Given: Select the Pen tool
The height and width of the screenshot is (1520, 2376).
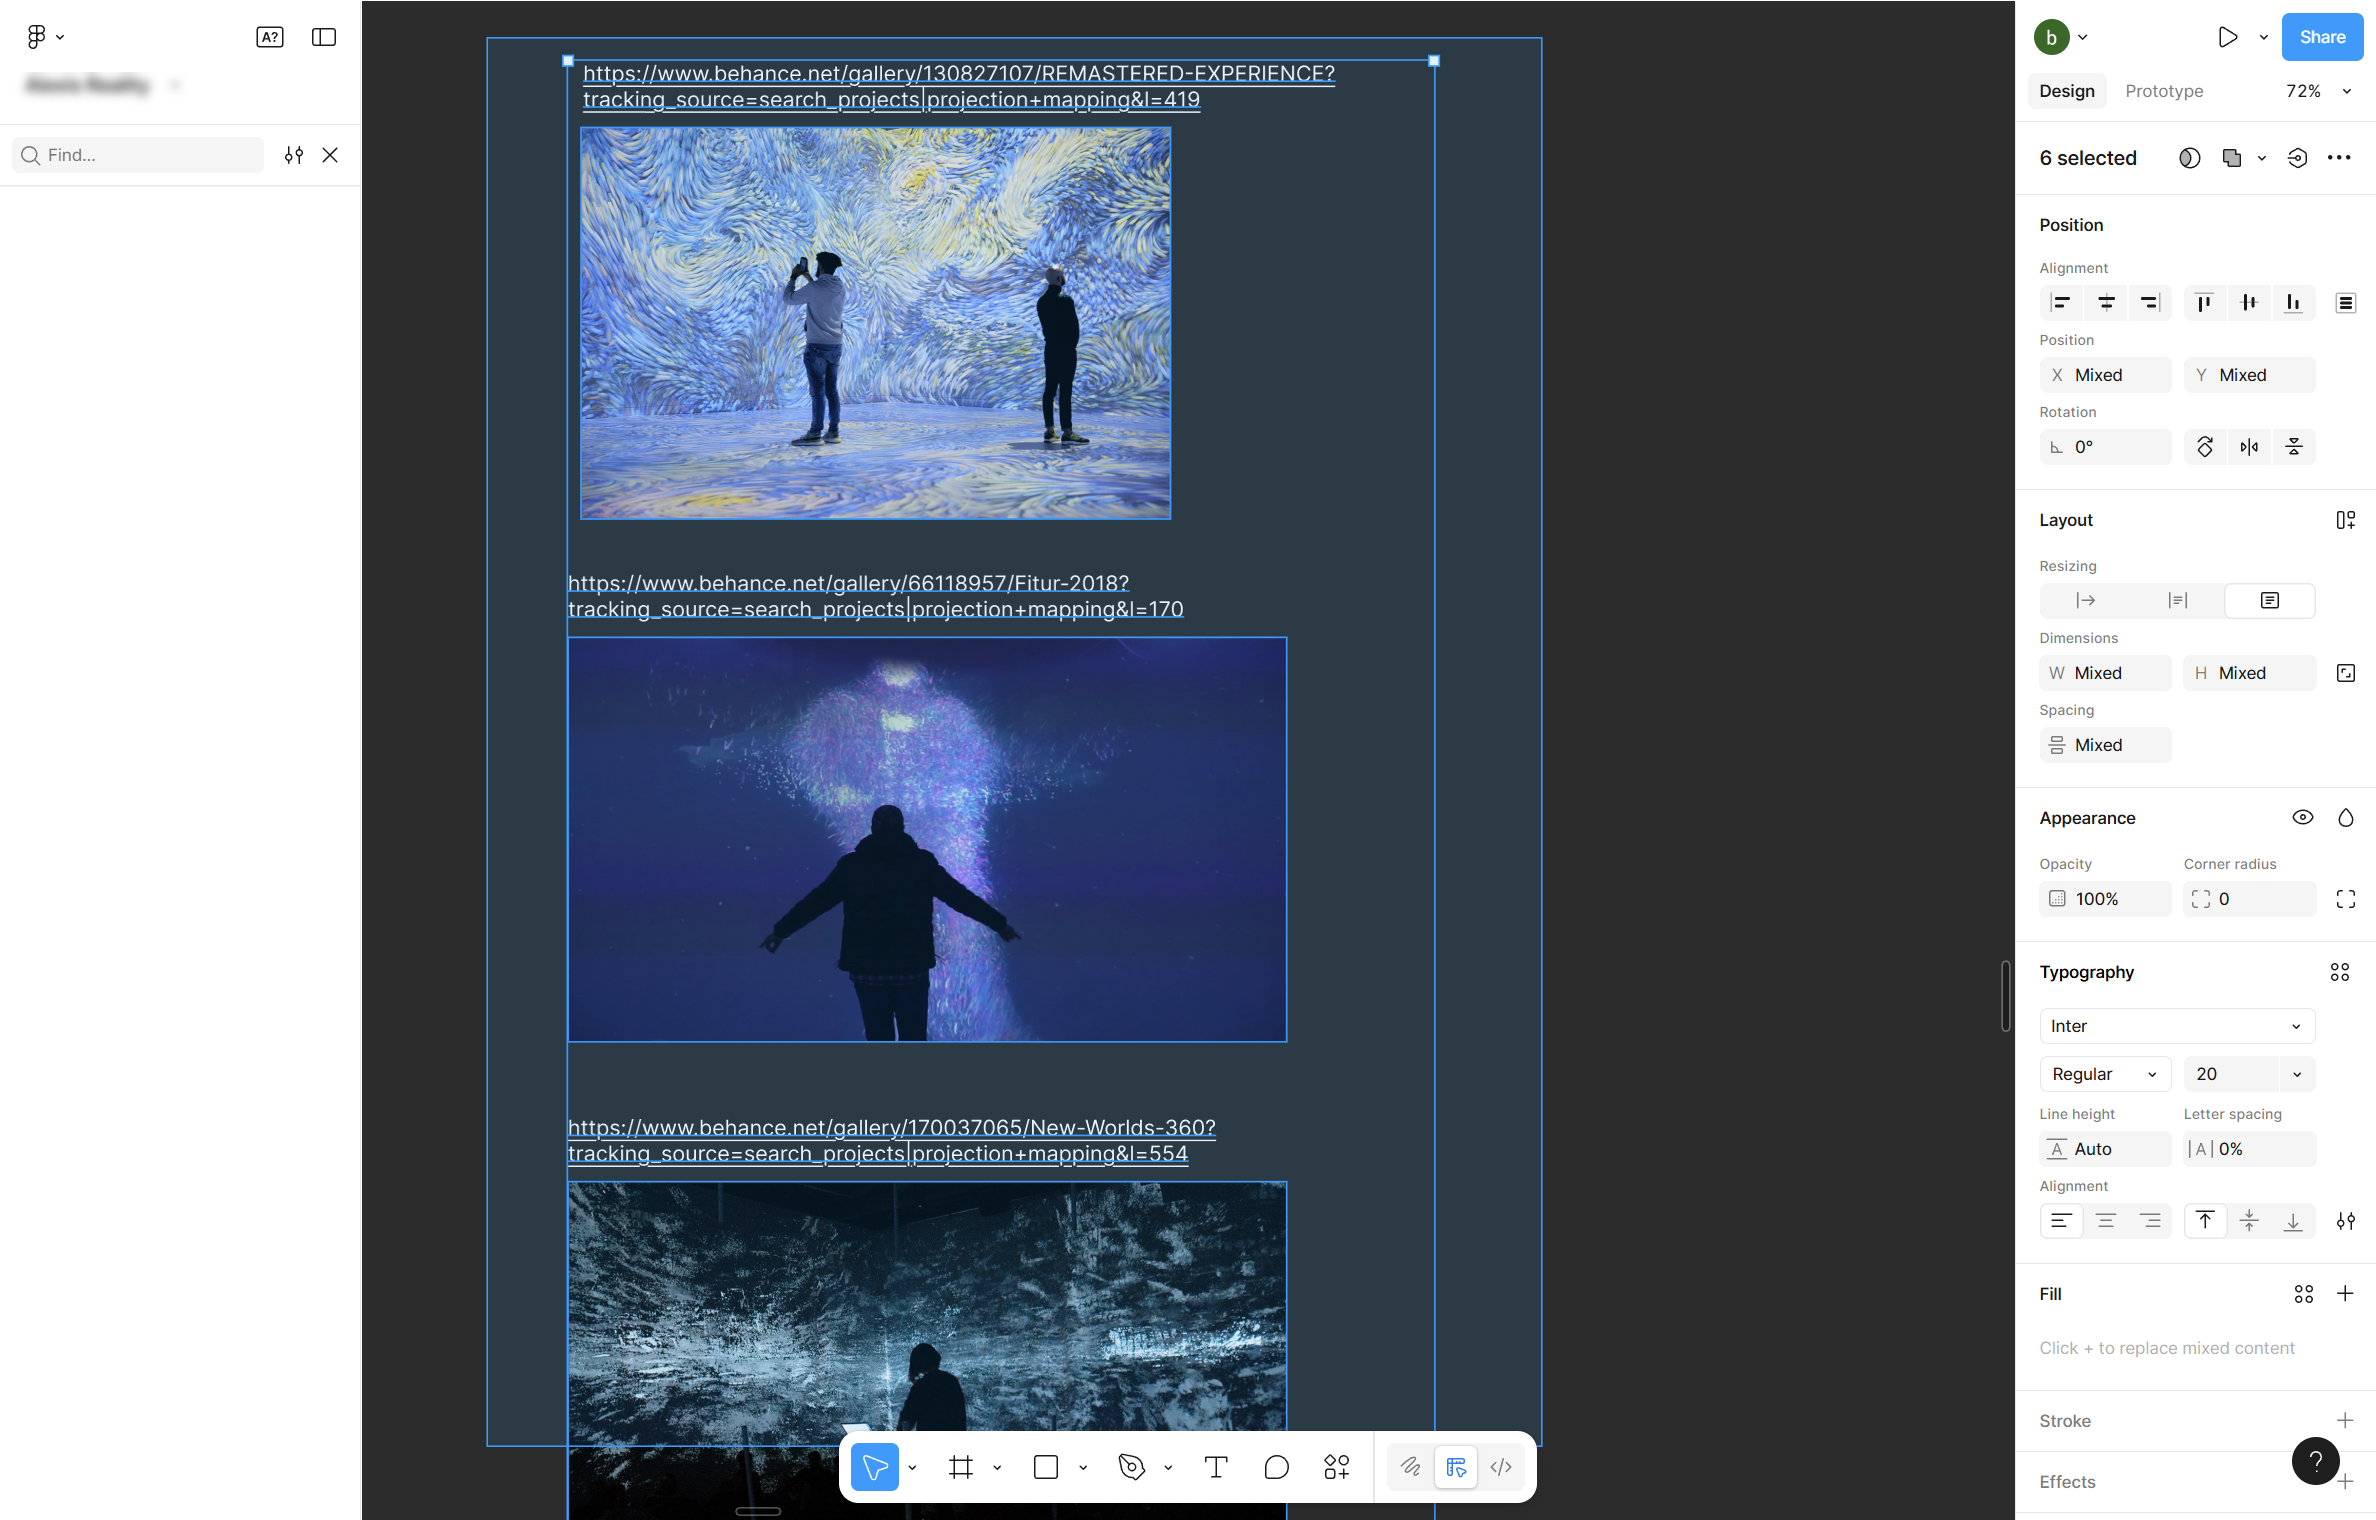Looking at the screenshot, I should [1131, 1467].
